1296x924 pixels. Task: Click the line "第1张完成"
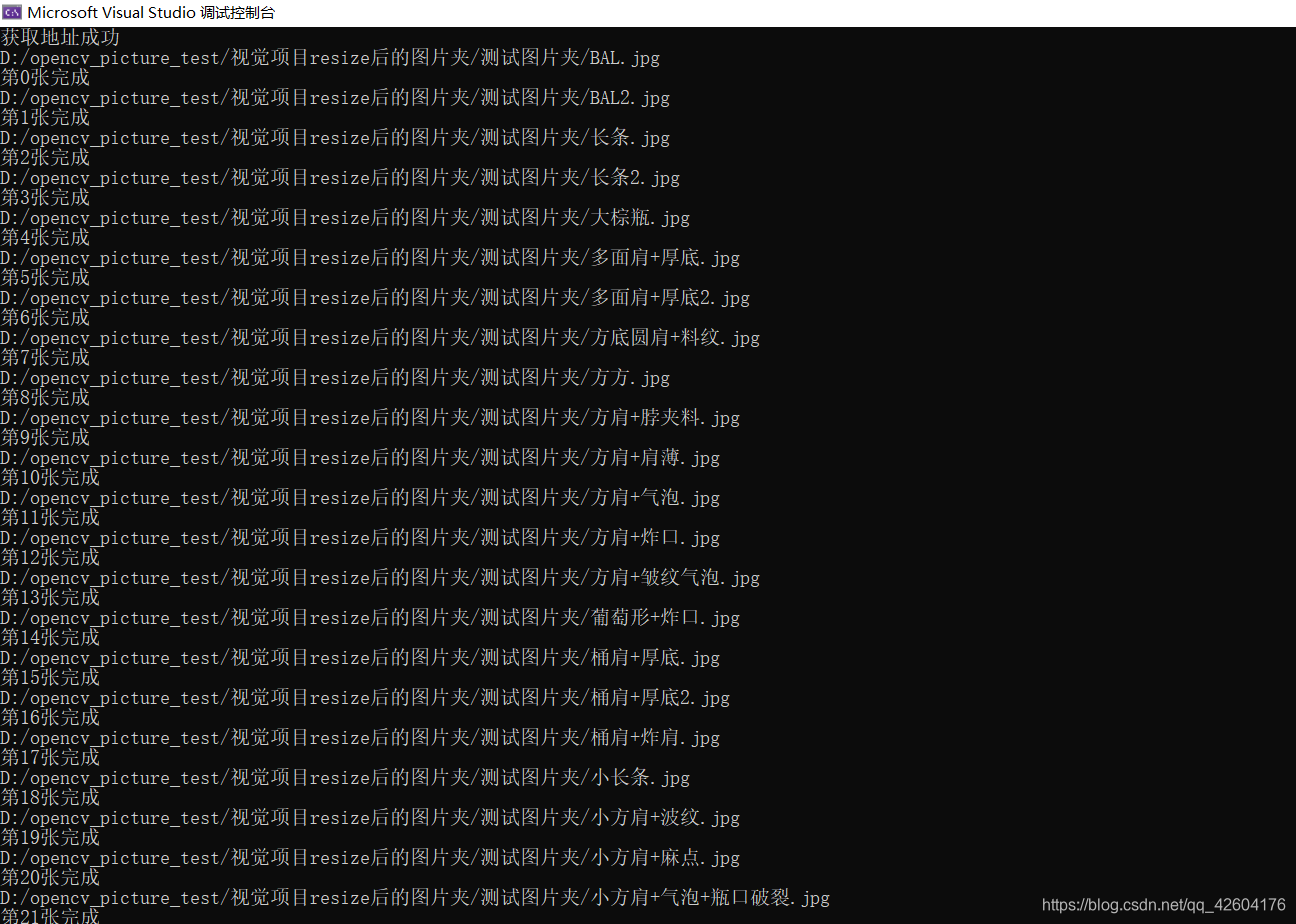coord(45,118)
